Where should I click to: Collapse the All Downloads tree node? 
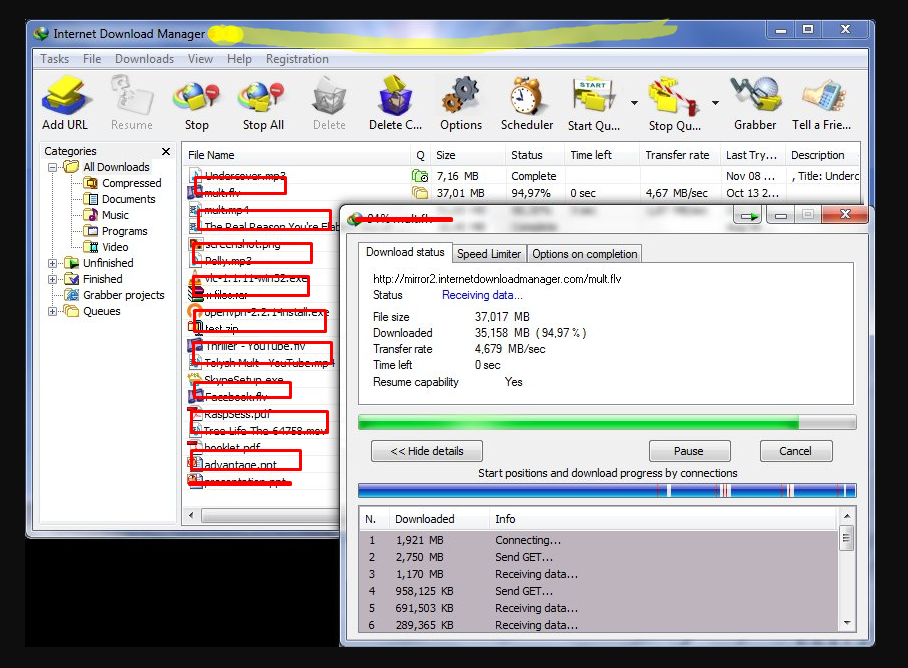pos(53,167)
